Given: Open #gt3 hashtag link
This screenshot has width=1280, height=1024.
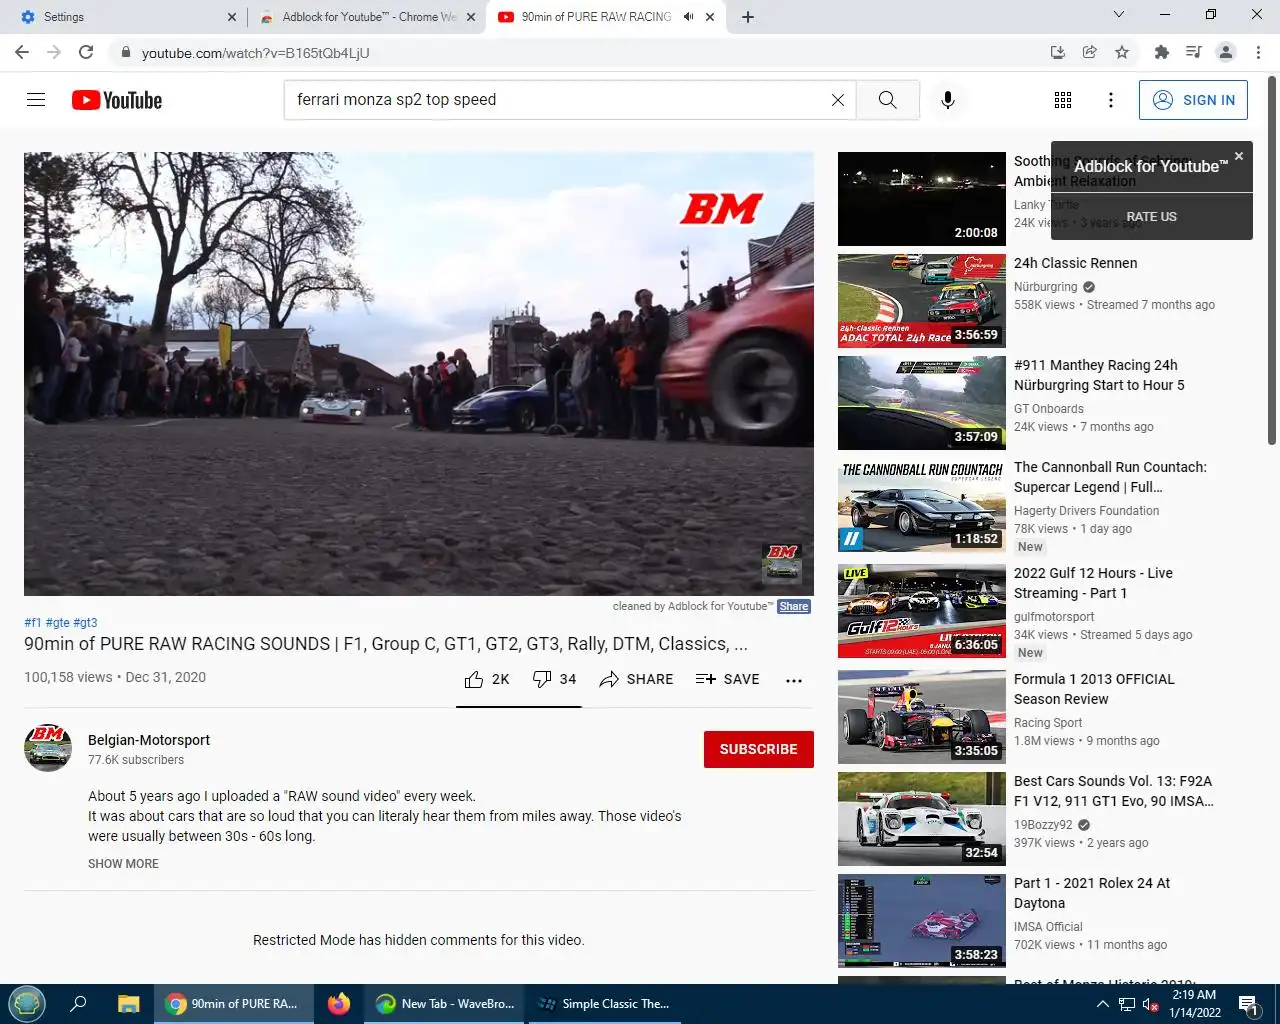Looking at the screenshot, I should click(85, 622).
